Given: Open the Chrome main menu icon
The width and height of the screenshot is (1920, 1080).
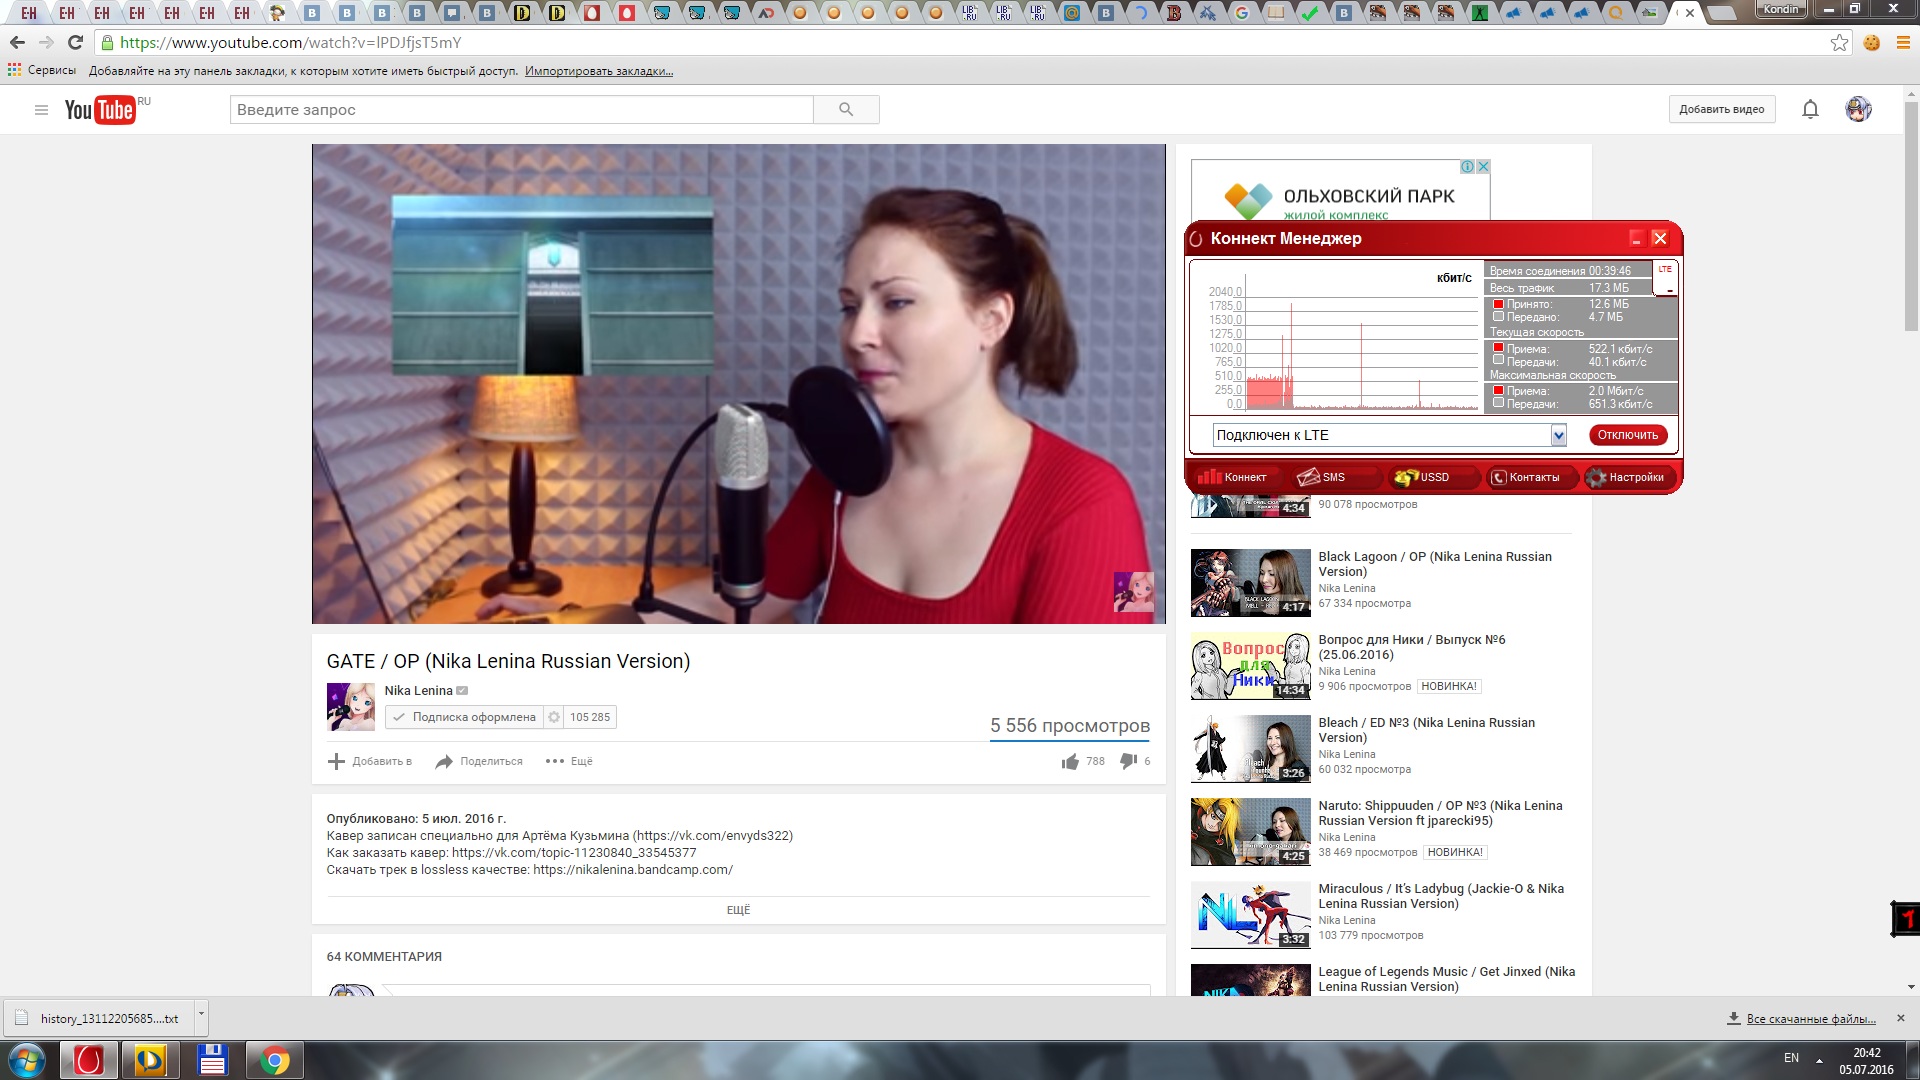Looking at the screenshot, I should point(1903,43).
